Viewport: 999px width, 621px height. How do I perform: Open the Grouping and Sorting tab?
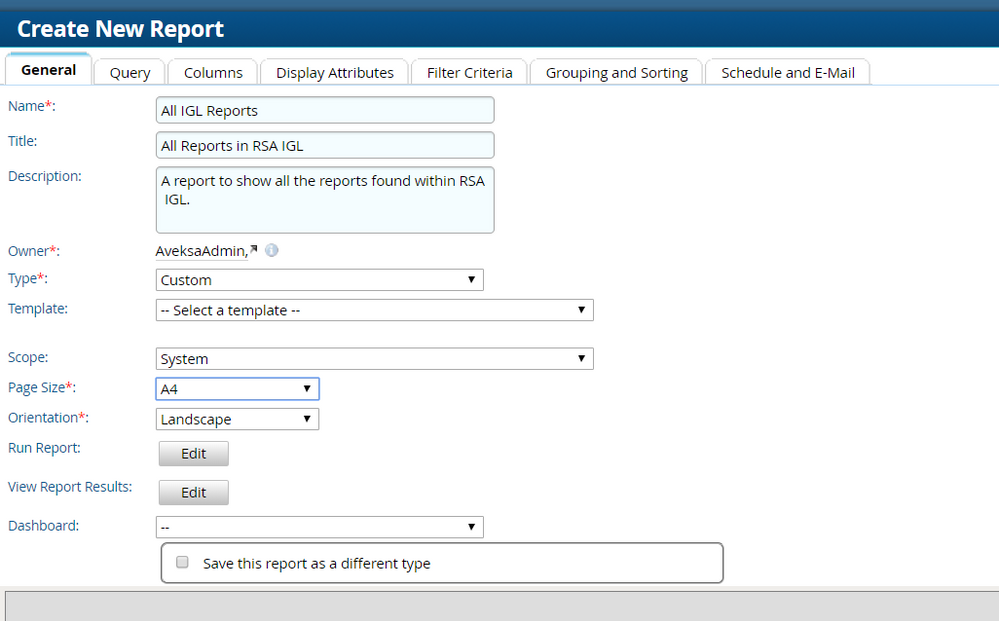616,72
